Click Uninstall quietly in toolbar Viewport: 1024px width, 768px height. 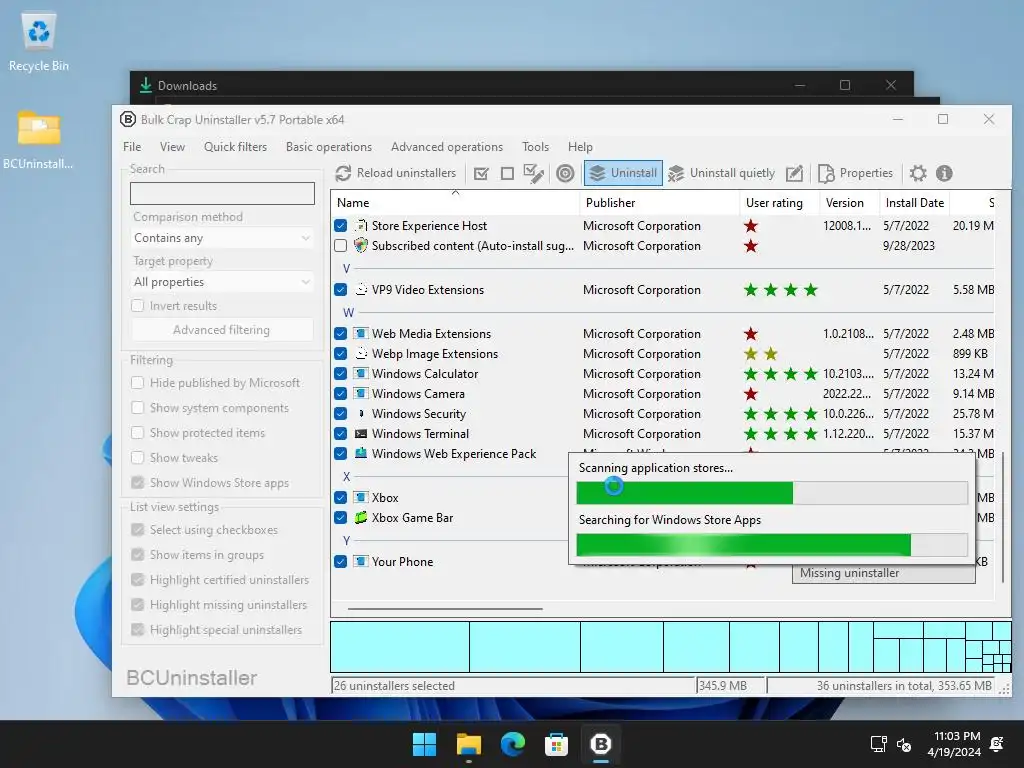pos(722,173)
